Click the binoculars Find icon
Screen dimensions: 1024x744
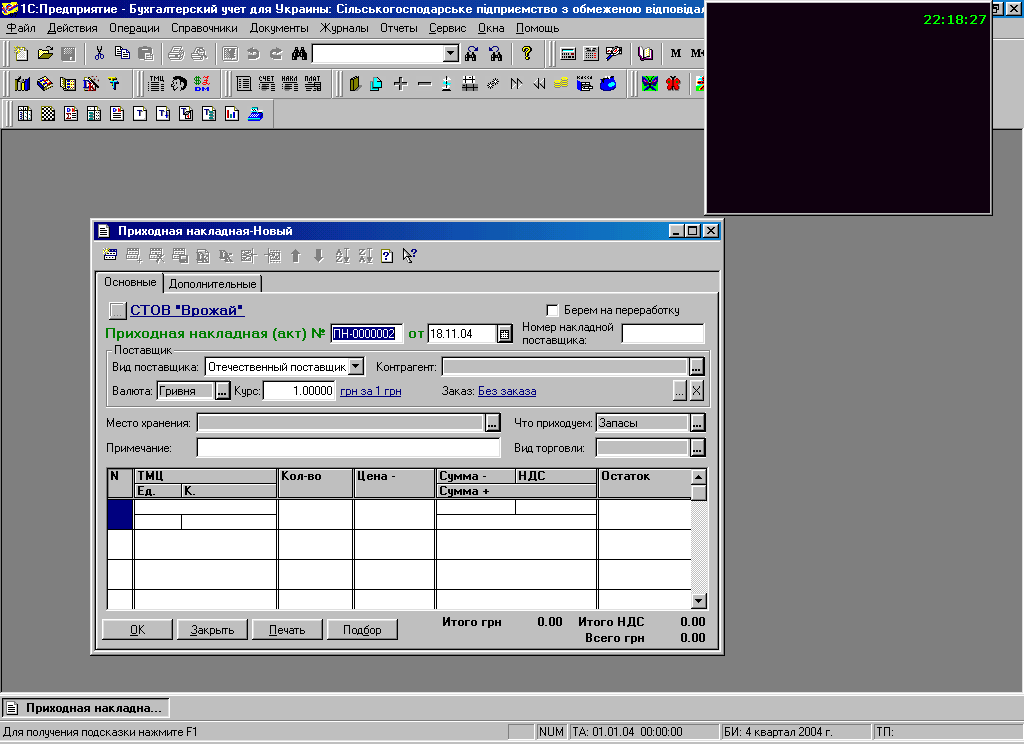pos(299,54)
